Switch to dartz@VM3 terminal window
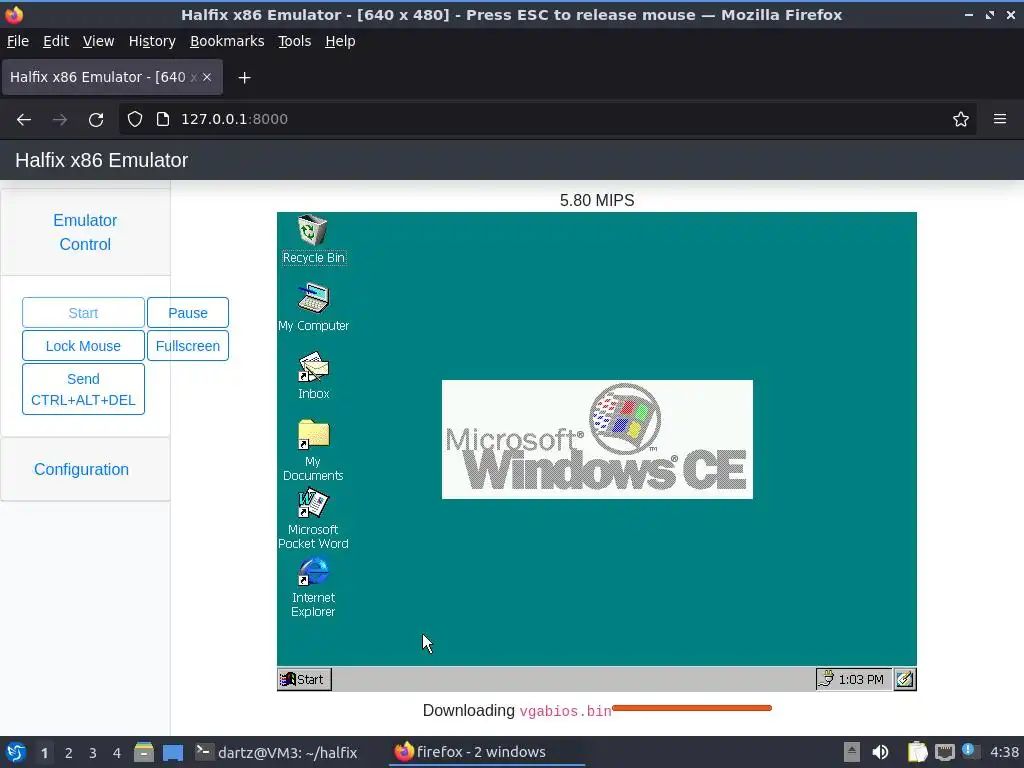The image size is (1024, 768). [x=276, y=752]
